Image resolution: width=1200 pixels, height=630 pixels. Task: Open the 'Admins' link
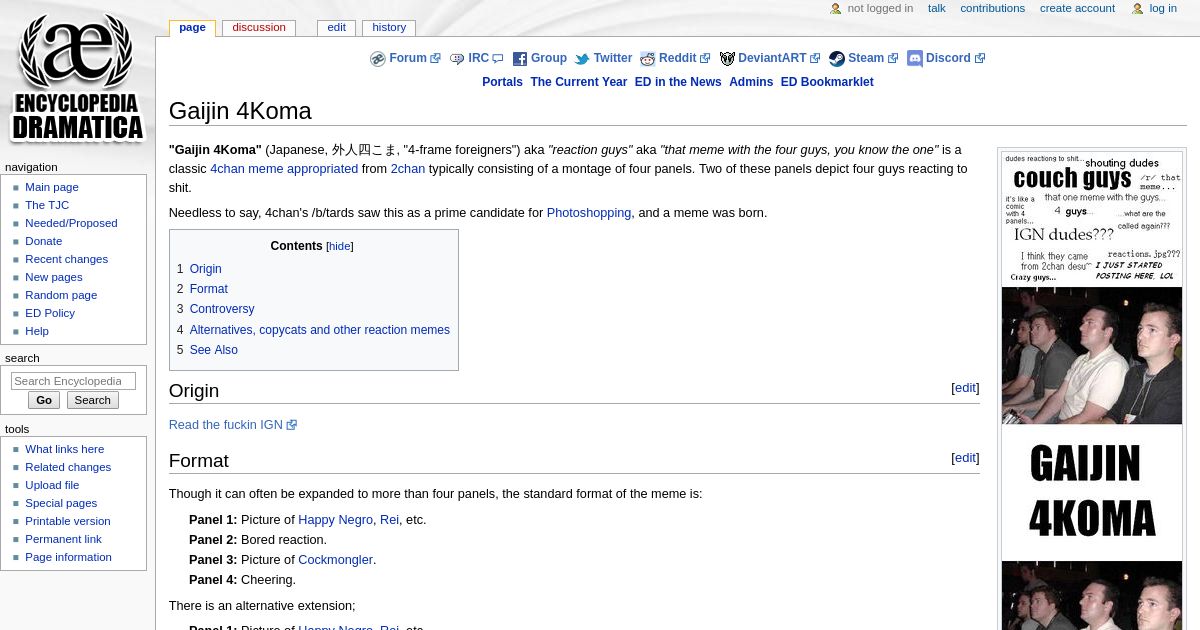coord(751,82)
